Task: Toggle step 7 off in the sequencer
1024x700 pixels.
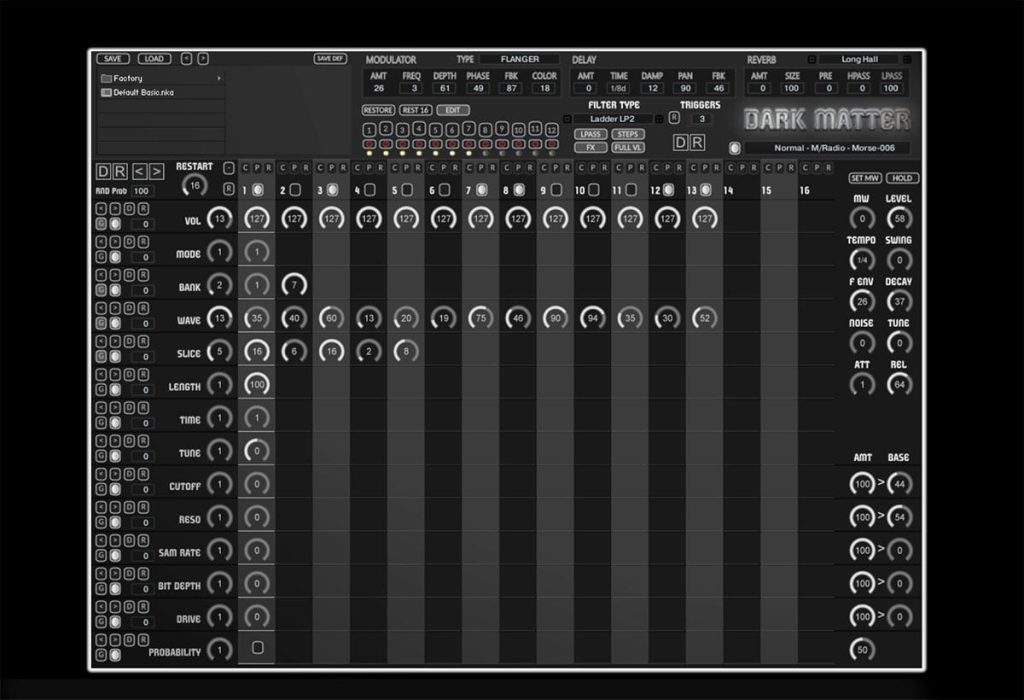Action: [481, 190]
